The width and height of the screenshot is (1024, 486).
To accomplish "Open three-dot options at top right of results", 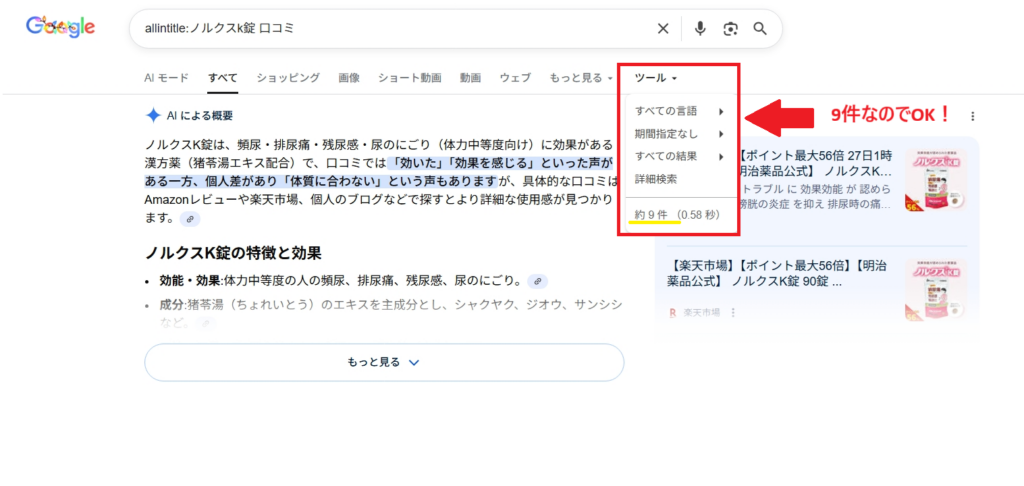I will click(972, 116).
